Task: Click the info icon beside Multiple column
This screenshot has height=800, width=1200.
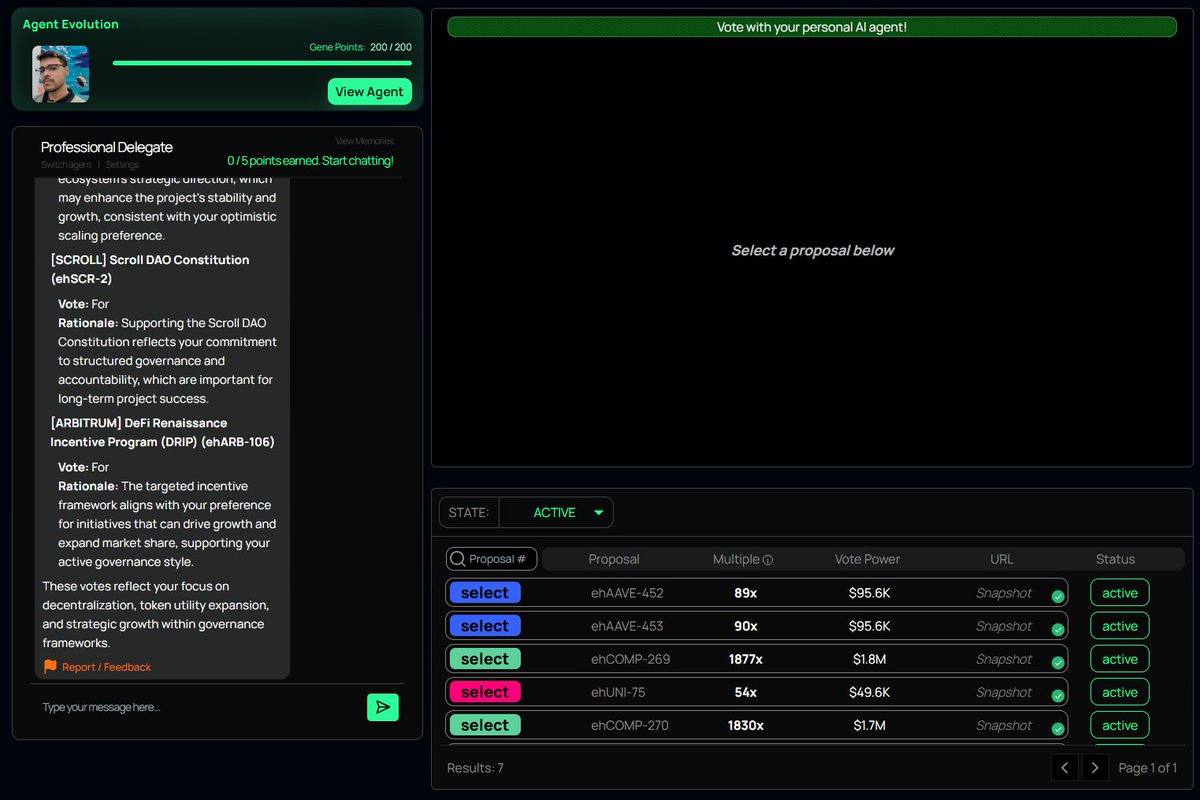Action: pos(770,558)
